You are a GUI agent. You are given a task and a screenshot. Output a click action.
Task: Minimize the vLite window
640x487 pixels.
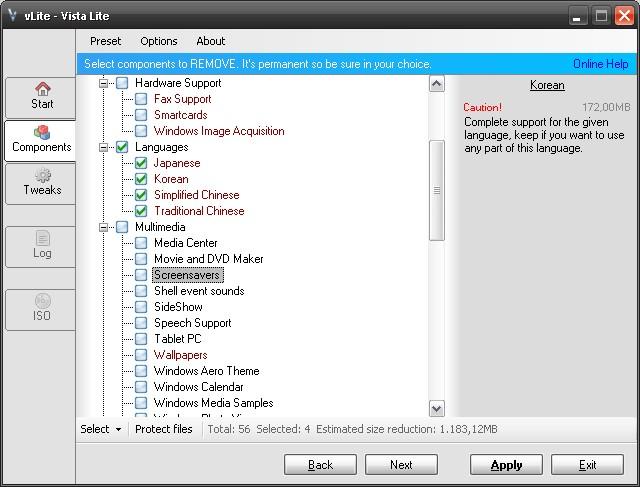pyautogui.click(x=578, y=16)
